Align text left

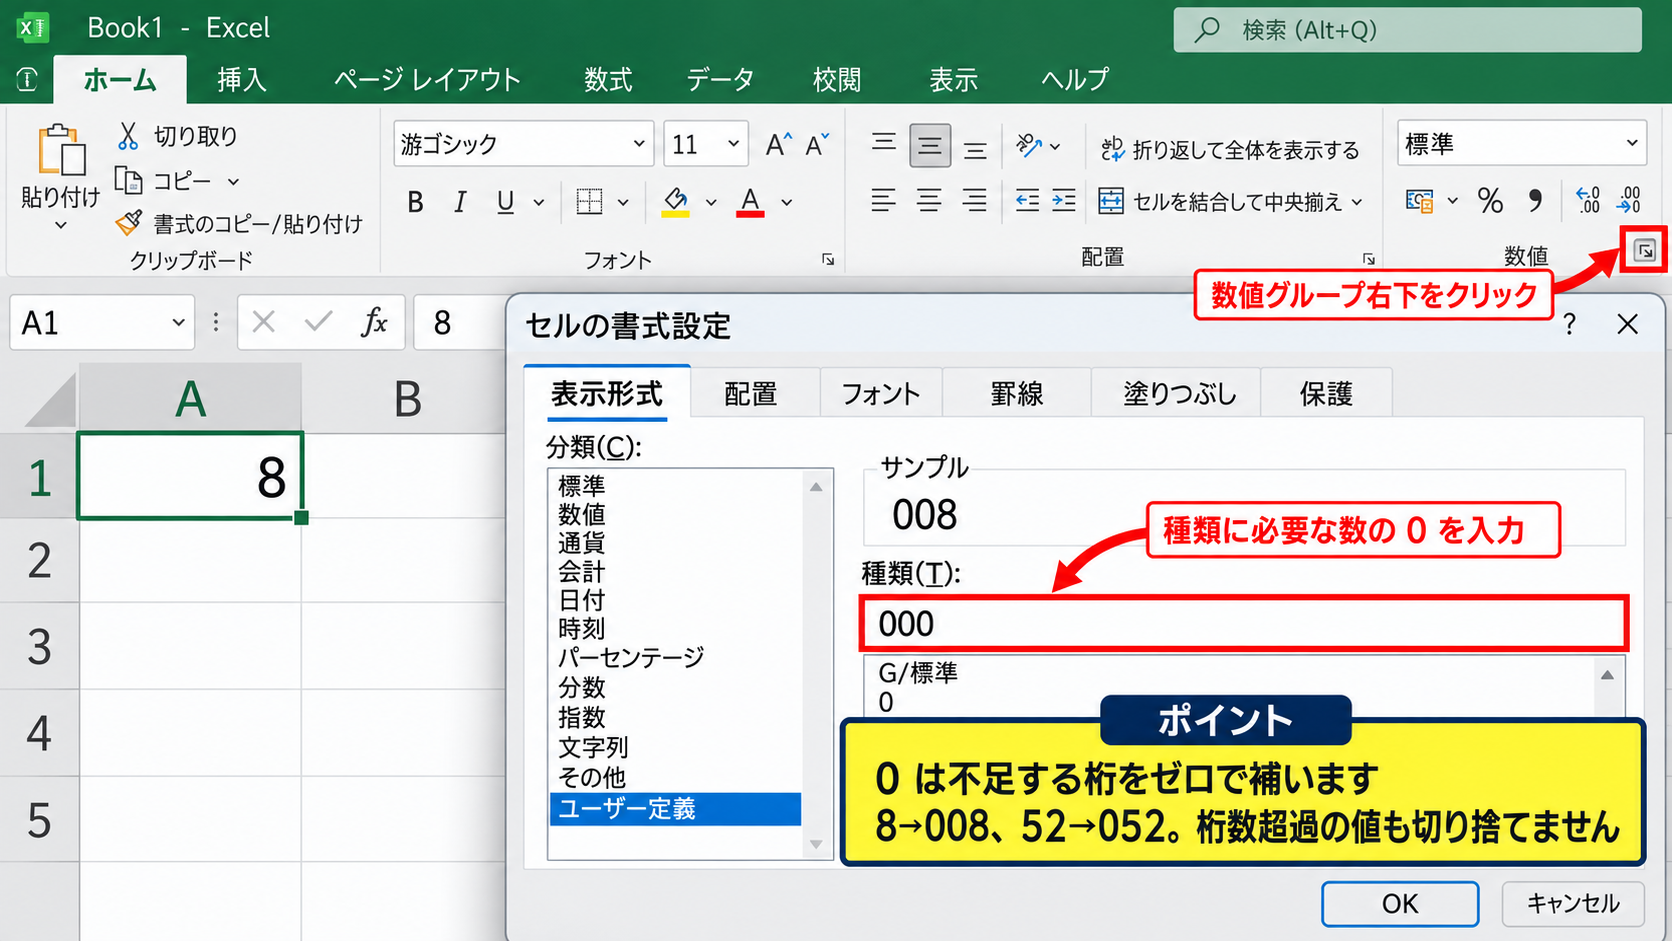(883, 201)
